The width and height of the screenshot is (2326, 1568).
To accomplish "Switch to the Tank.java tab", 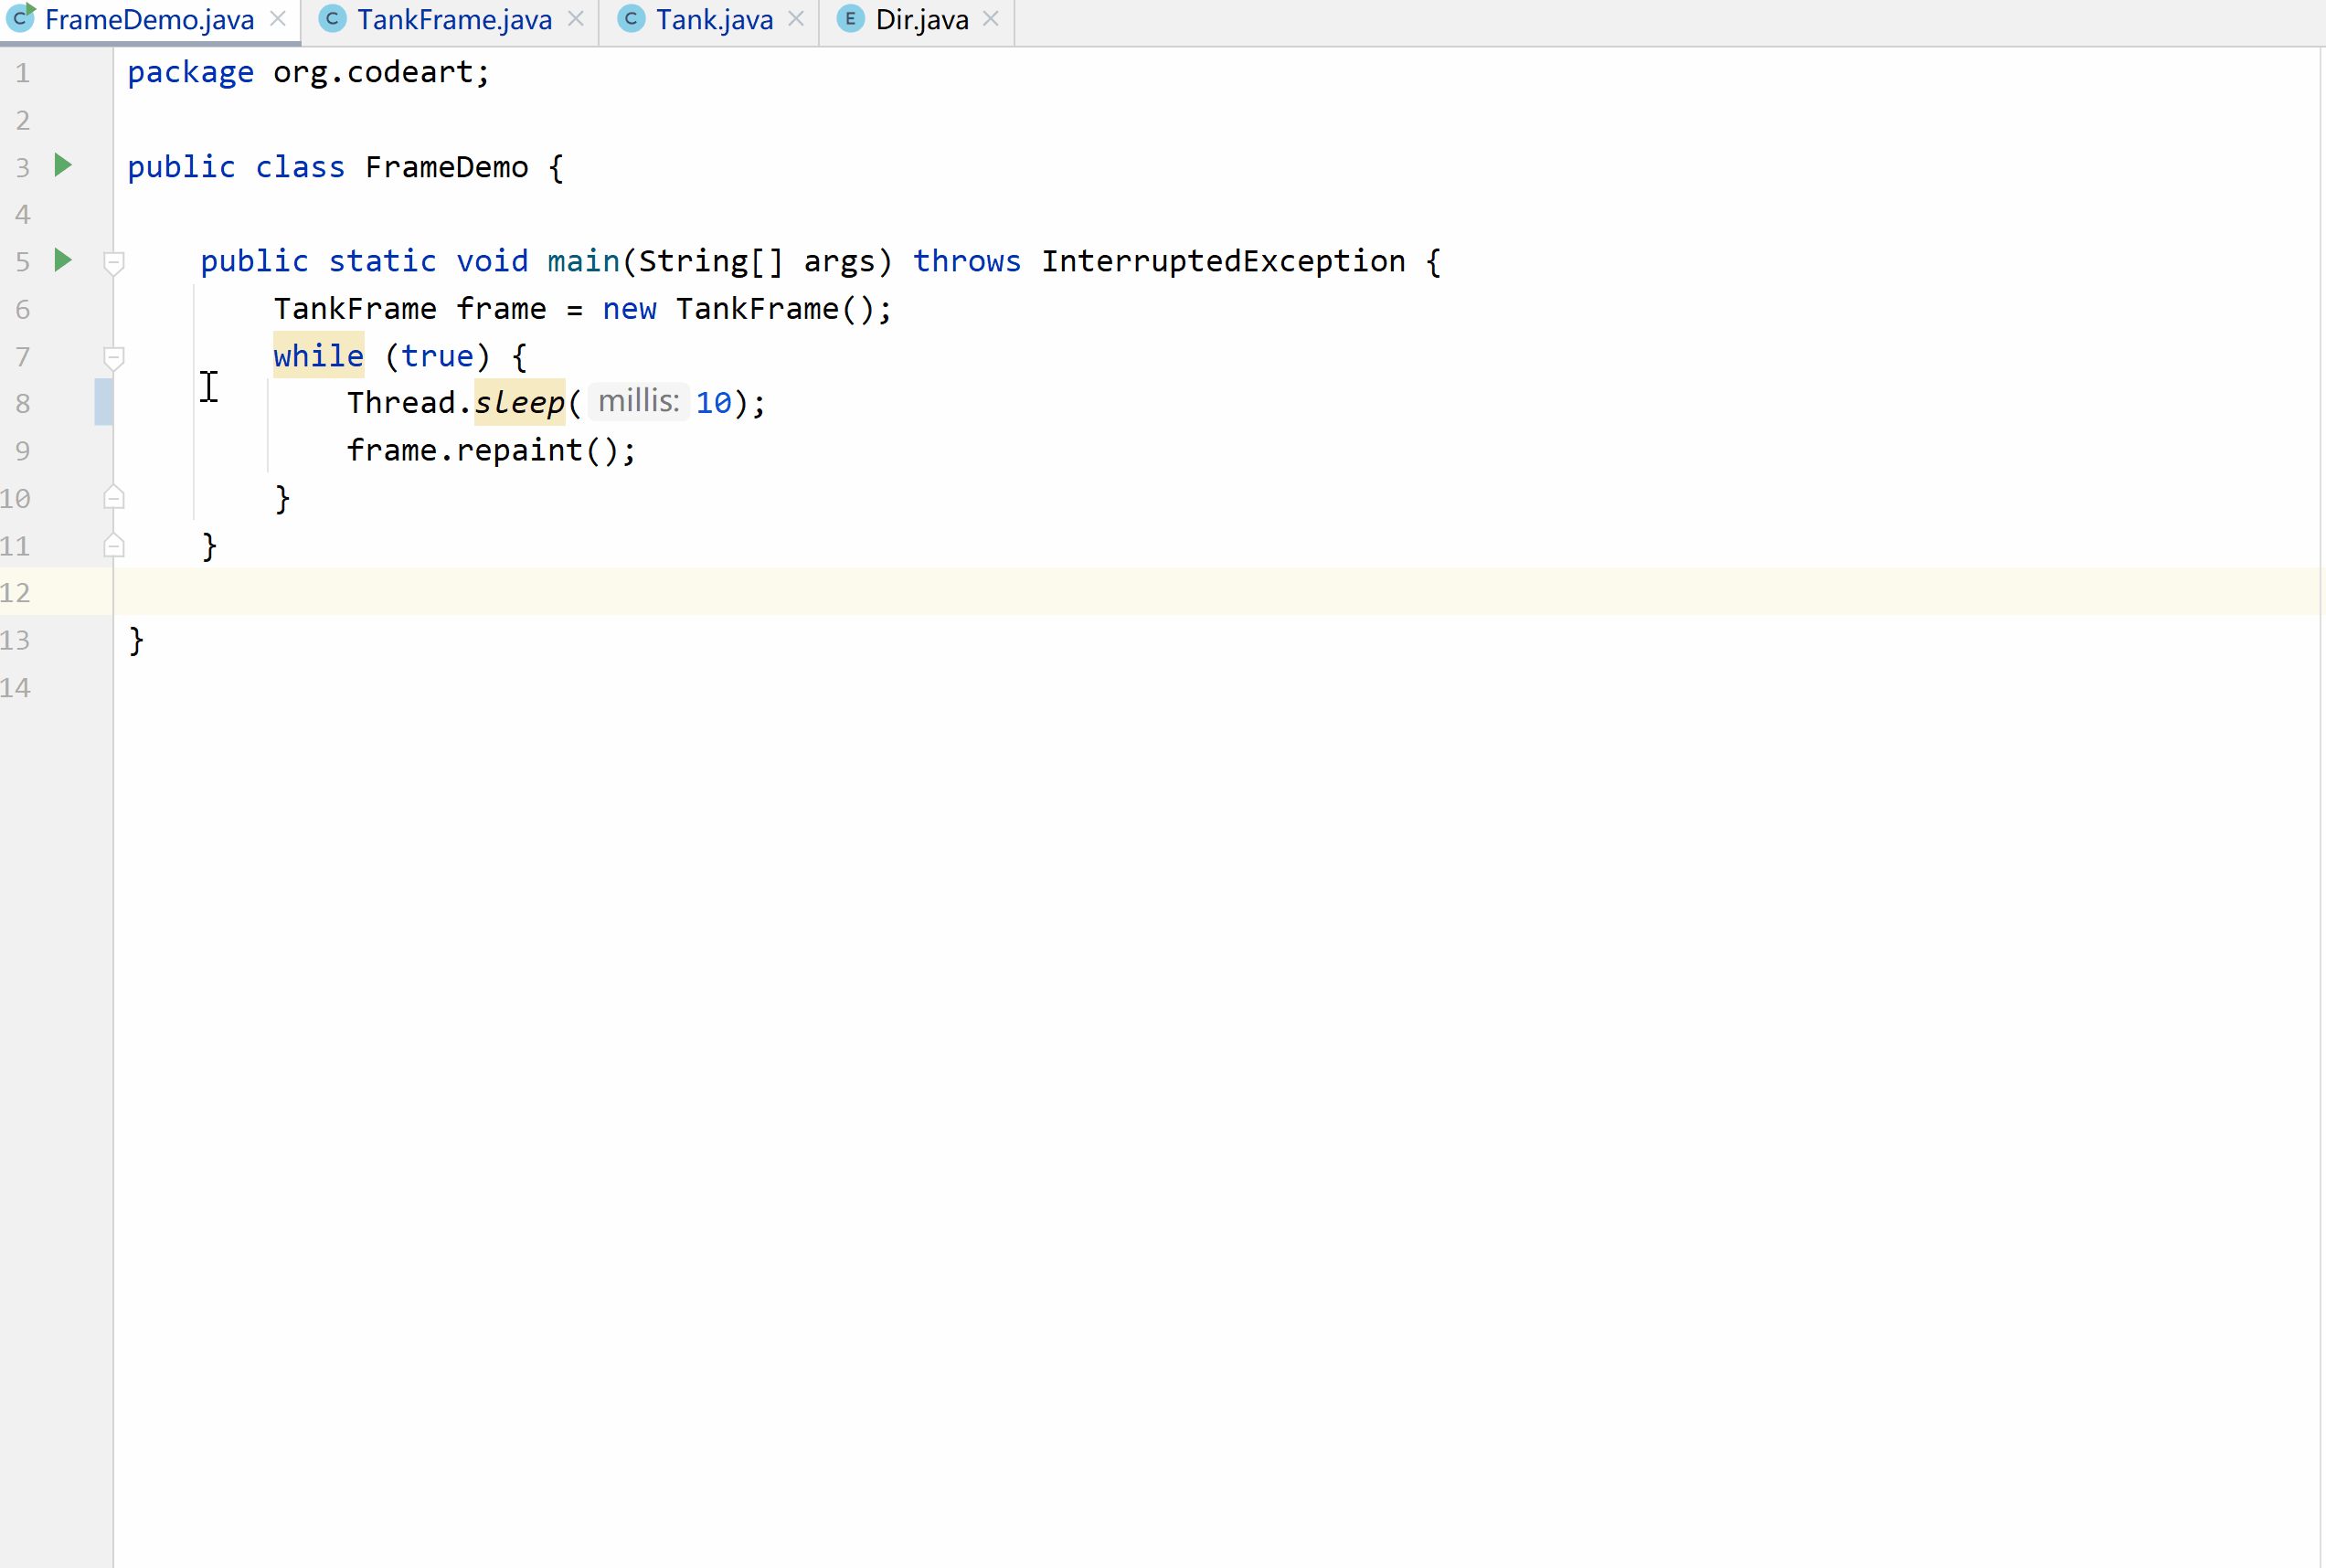I will point(714,20).
